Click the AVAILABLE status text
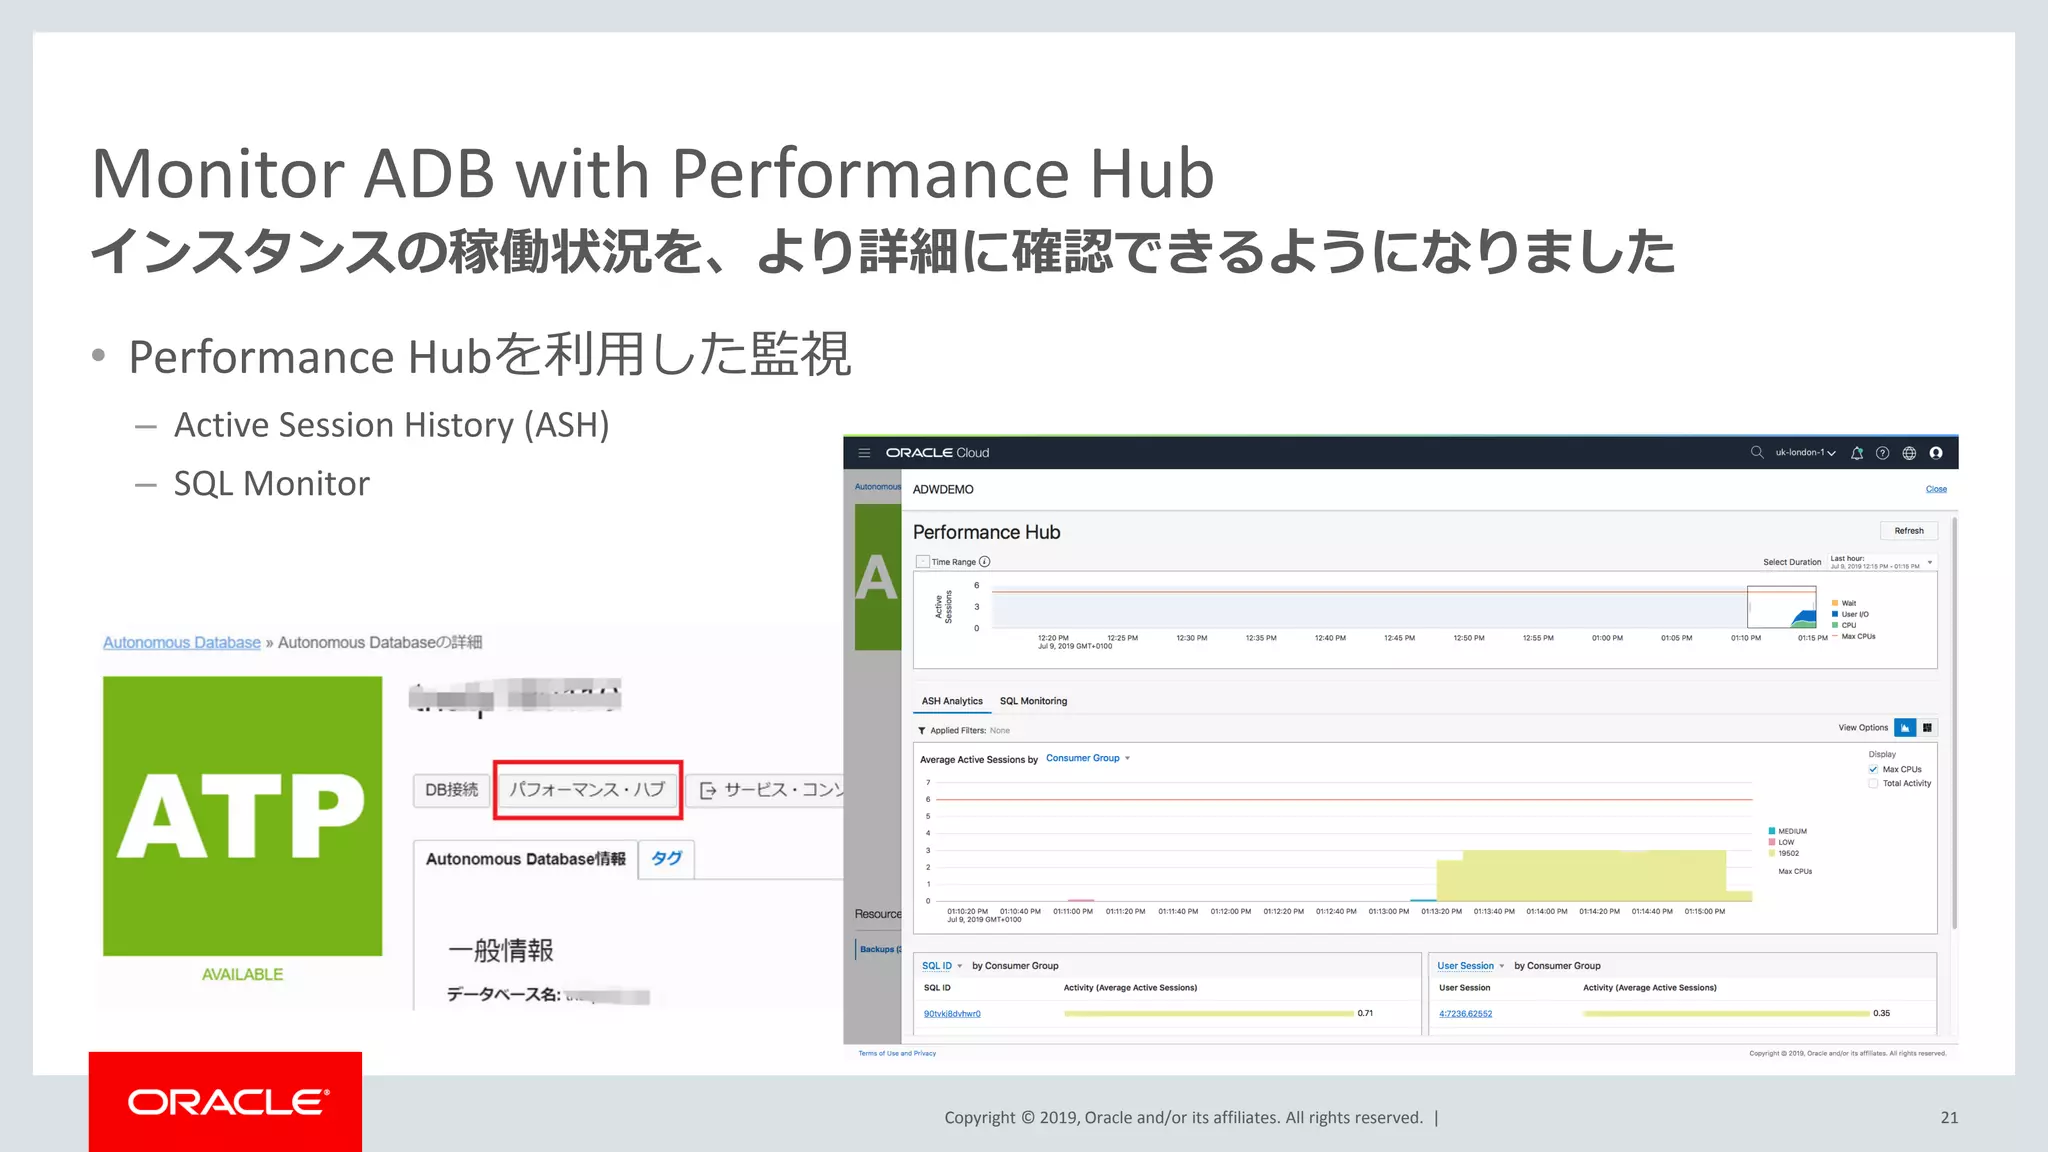The width and height of the screenshot is (2048, 1152). (242, 974)
